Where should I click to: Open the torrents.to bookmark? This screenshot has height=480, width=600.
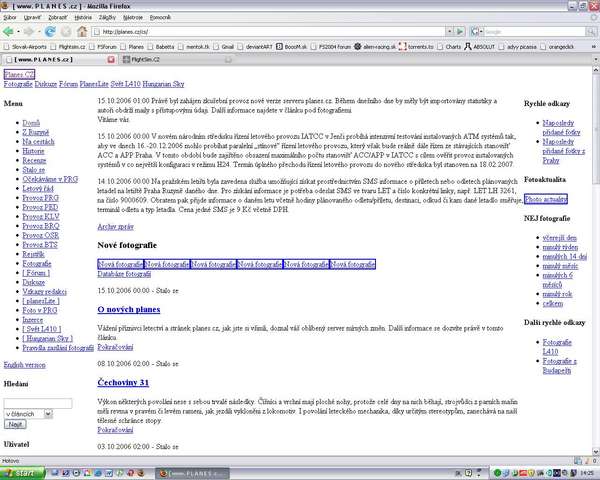[x=416, y=47]
